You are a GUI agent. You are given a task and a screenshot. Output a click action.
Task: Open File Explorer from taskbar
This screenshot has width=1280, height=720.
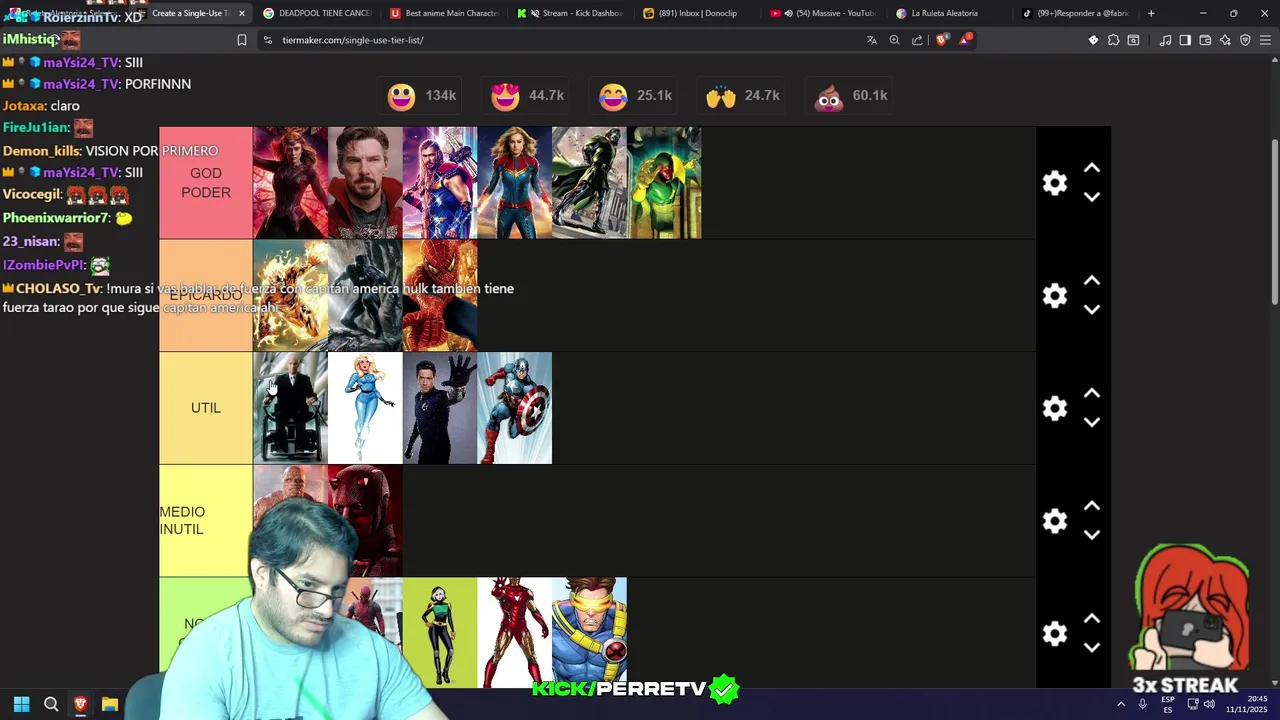110,704
